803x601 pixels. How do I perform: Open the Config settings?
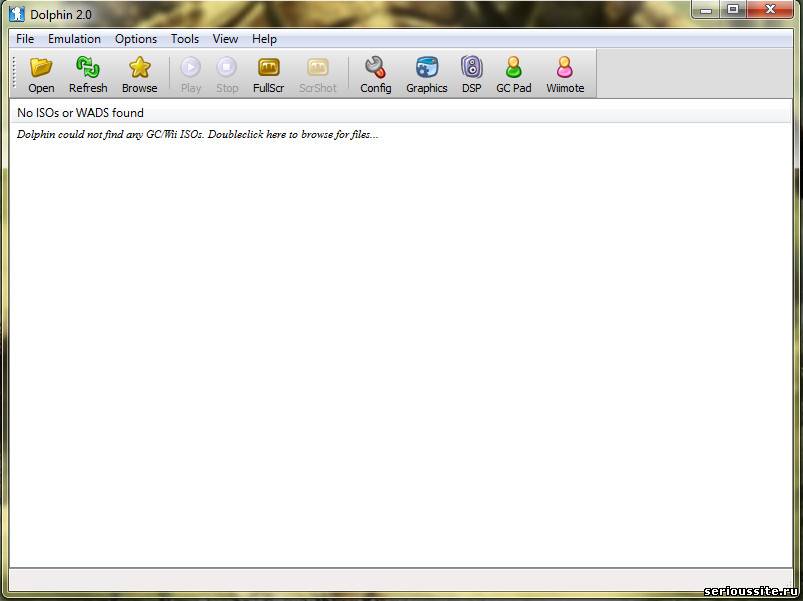point(375,75)
